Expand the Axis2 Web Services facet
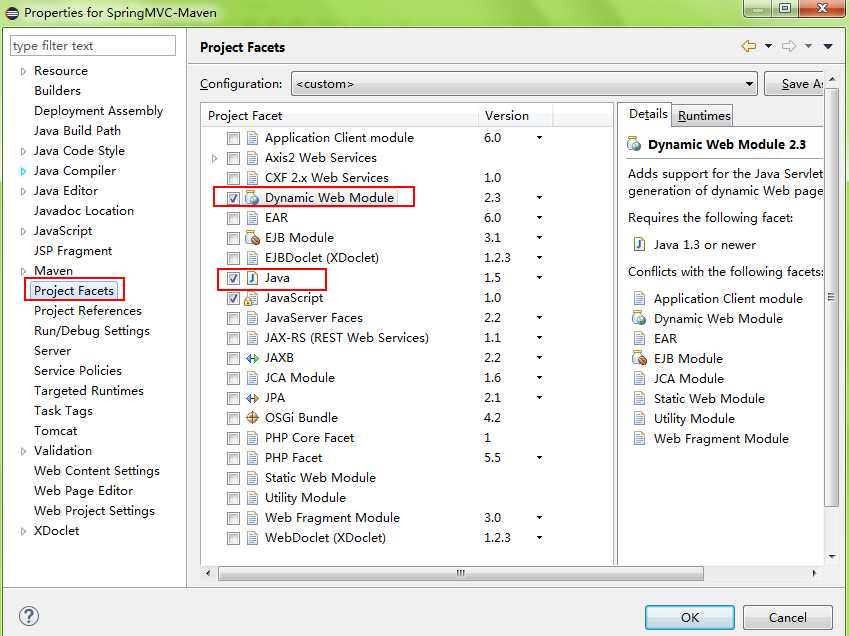 point(215,158)
